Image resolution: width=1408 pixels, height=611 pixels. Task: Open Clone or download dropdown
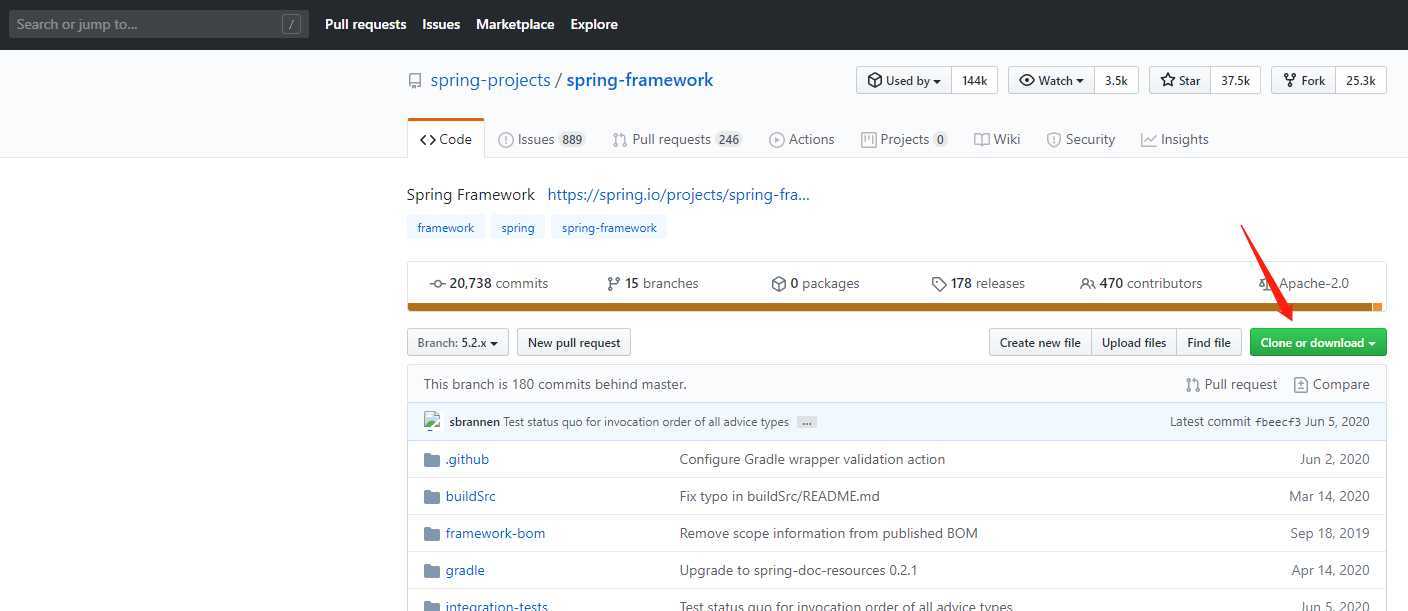pyautogui.click(x=1318, y=343)
